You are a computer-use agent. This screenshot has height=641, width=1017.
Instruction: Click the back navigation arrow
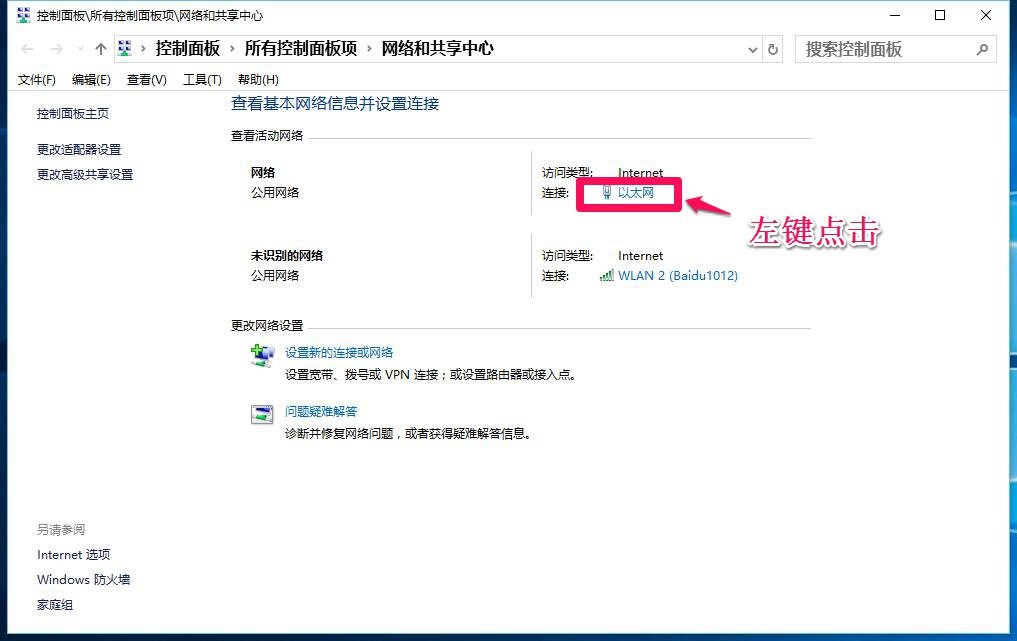[27, 48]
